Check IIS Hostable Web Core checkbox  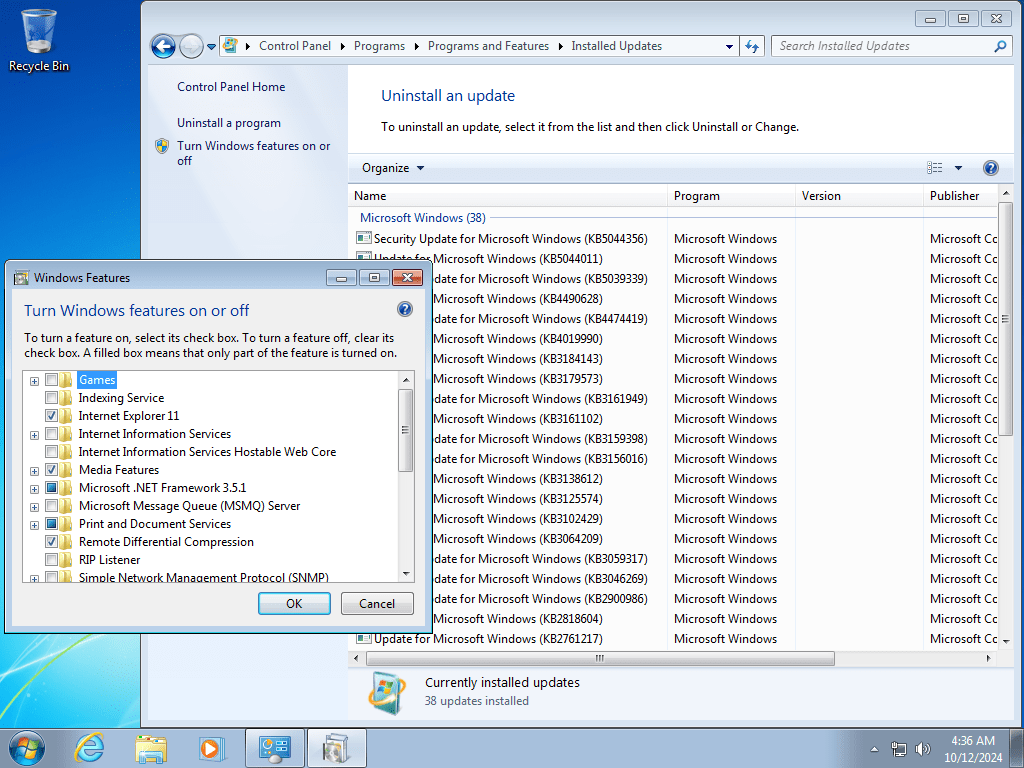51,451
